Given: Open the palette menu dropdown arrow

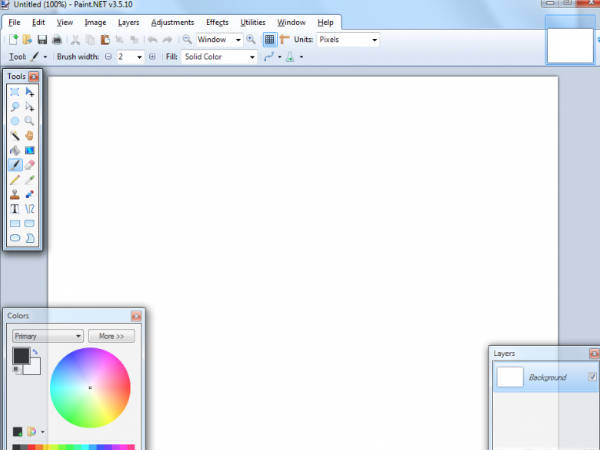Looking at the screenshot, I should coord(42,432).
